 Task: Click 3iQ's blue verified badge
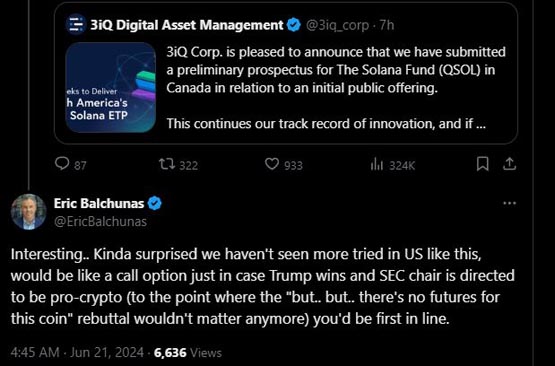(x=293, y=25)
